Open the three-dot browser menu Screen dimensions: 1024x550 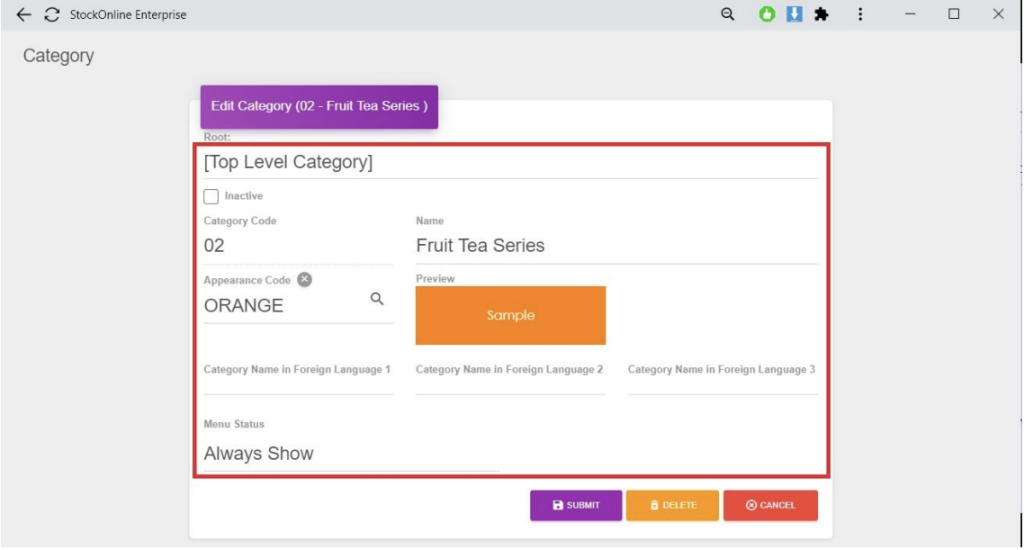coord(861,15)
